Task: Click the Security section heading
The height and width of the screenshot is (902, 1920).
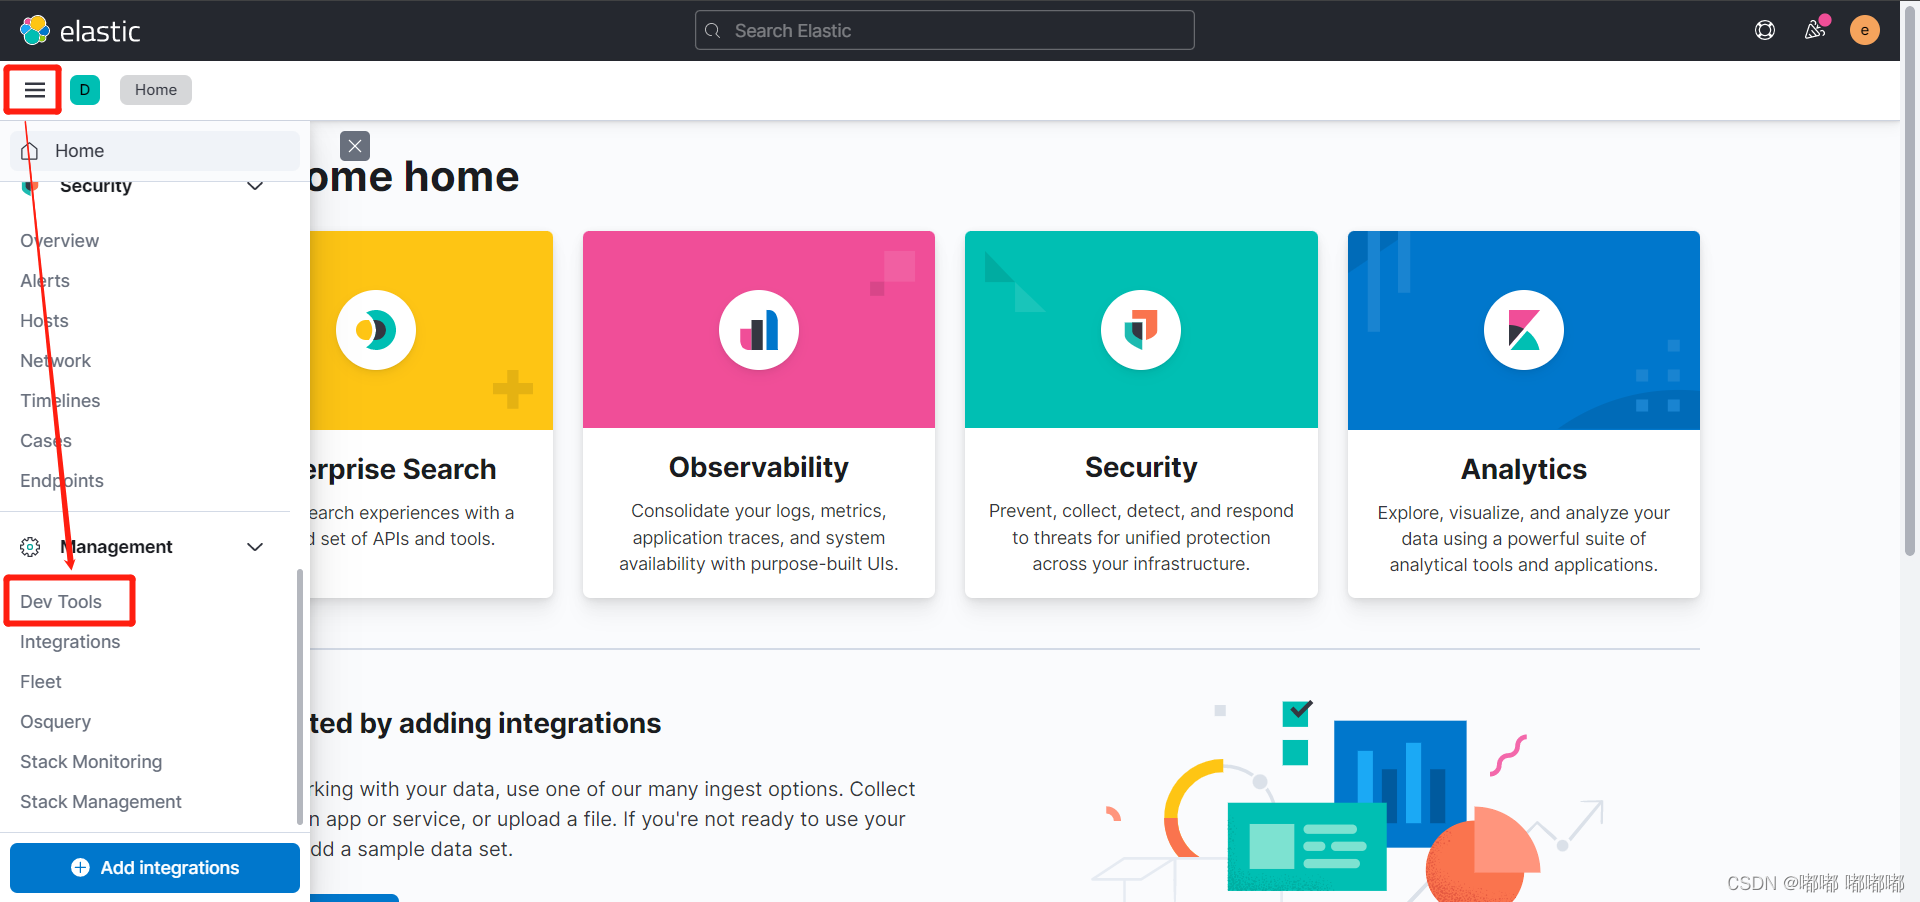Action: (x=96, y=186)
